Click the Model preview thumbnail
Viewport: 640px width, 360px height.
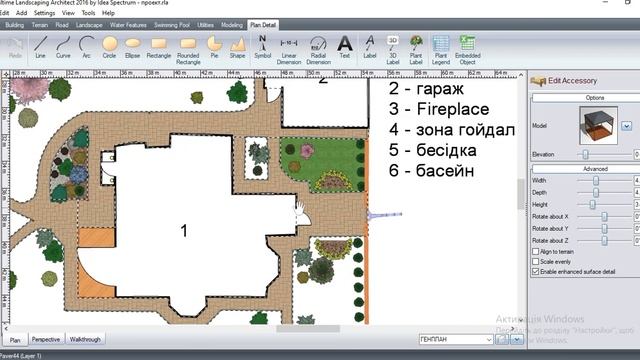[x=598, y=126]
